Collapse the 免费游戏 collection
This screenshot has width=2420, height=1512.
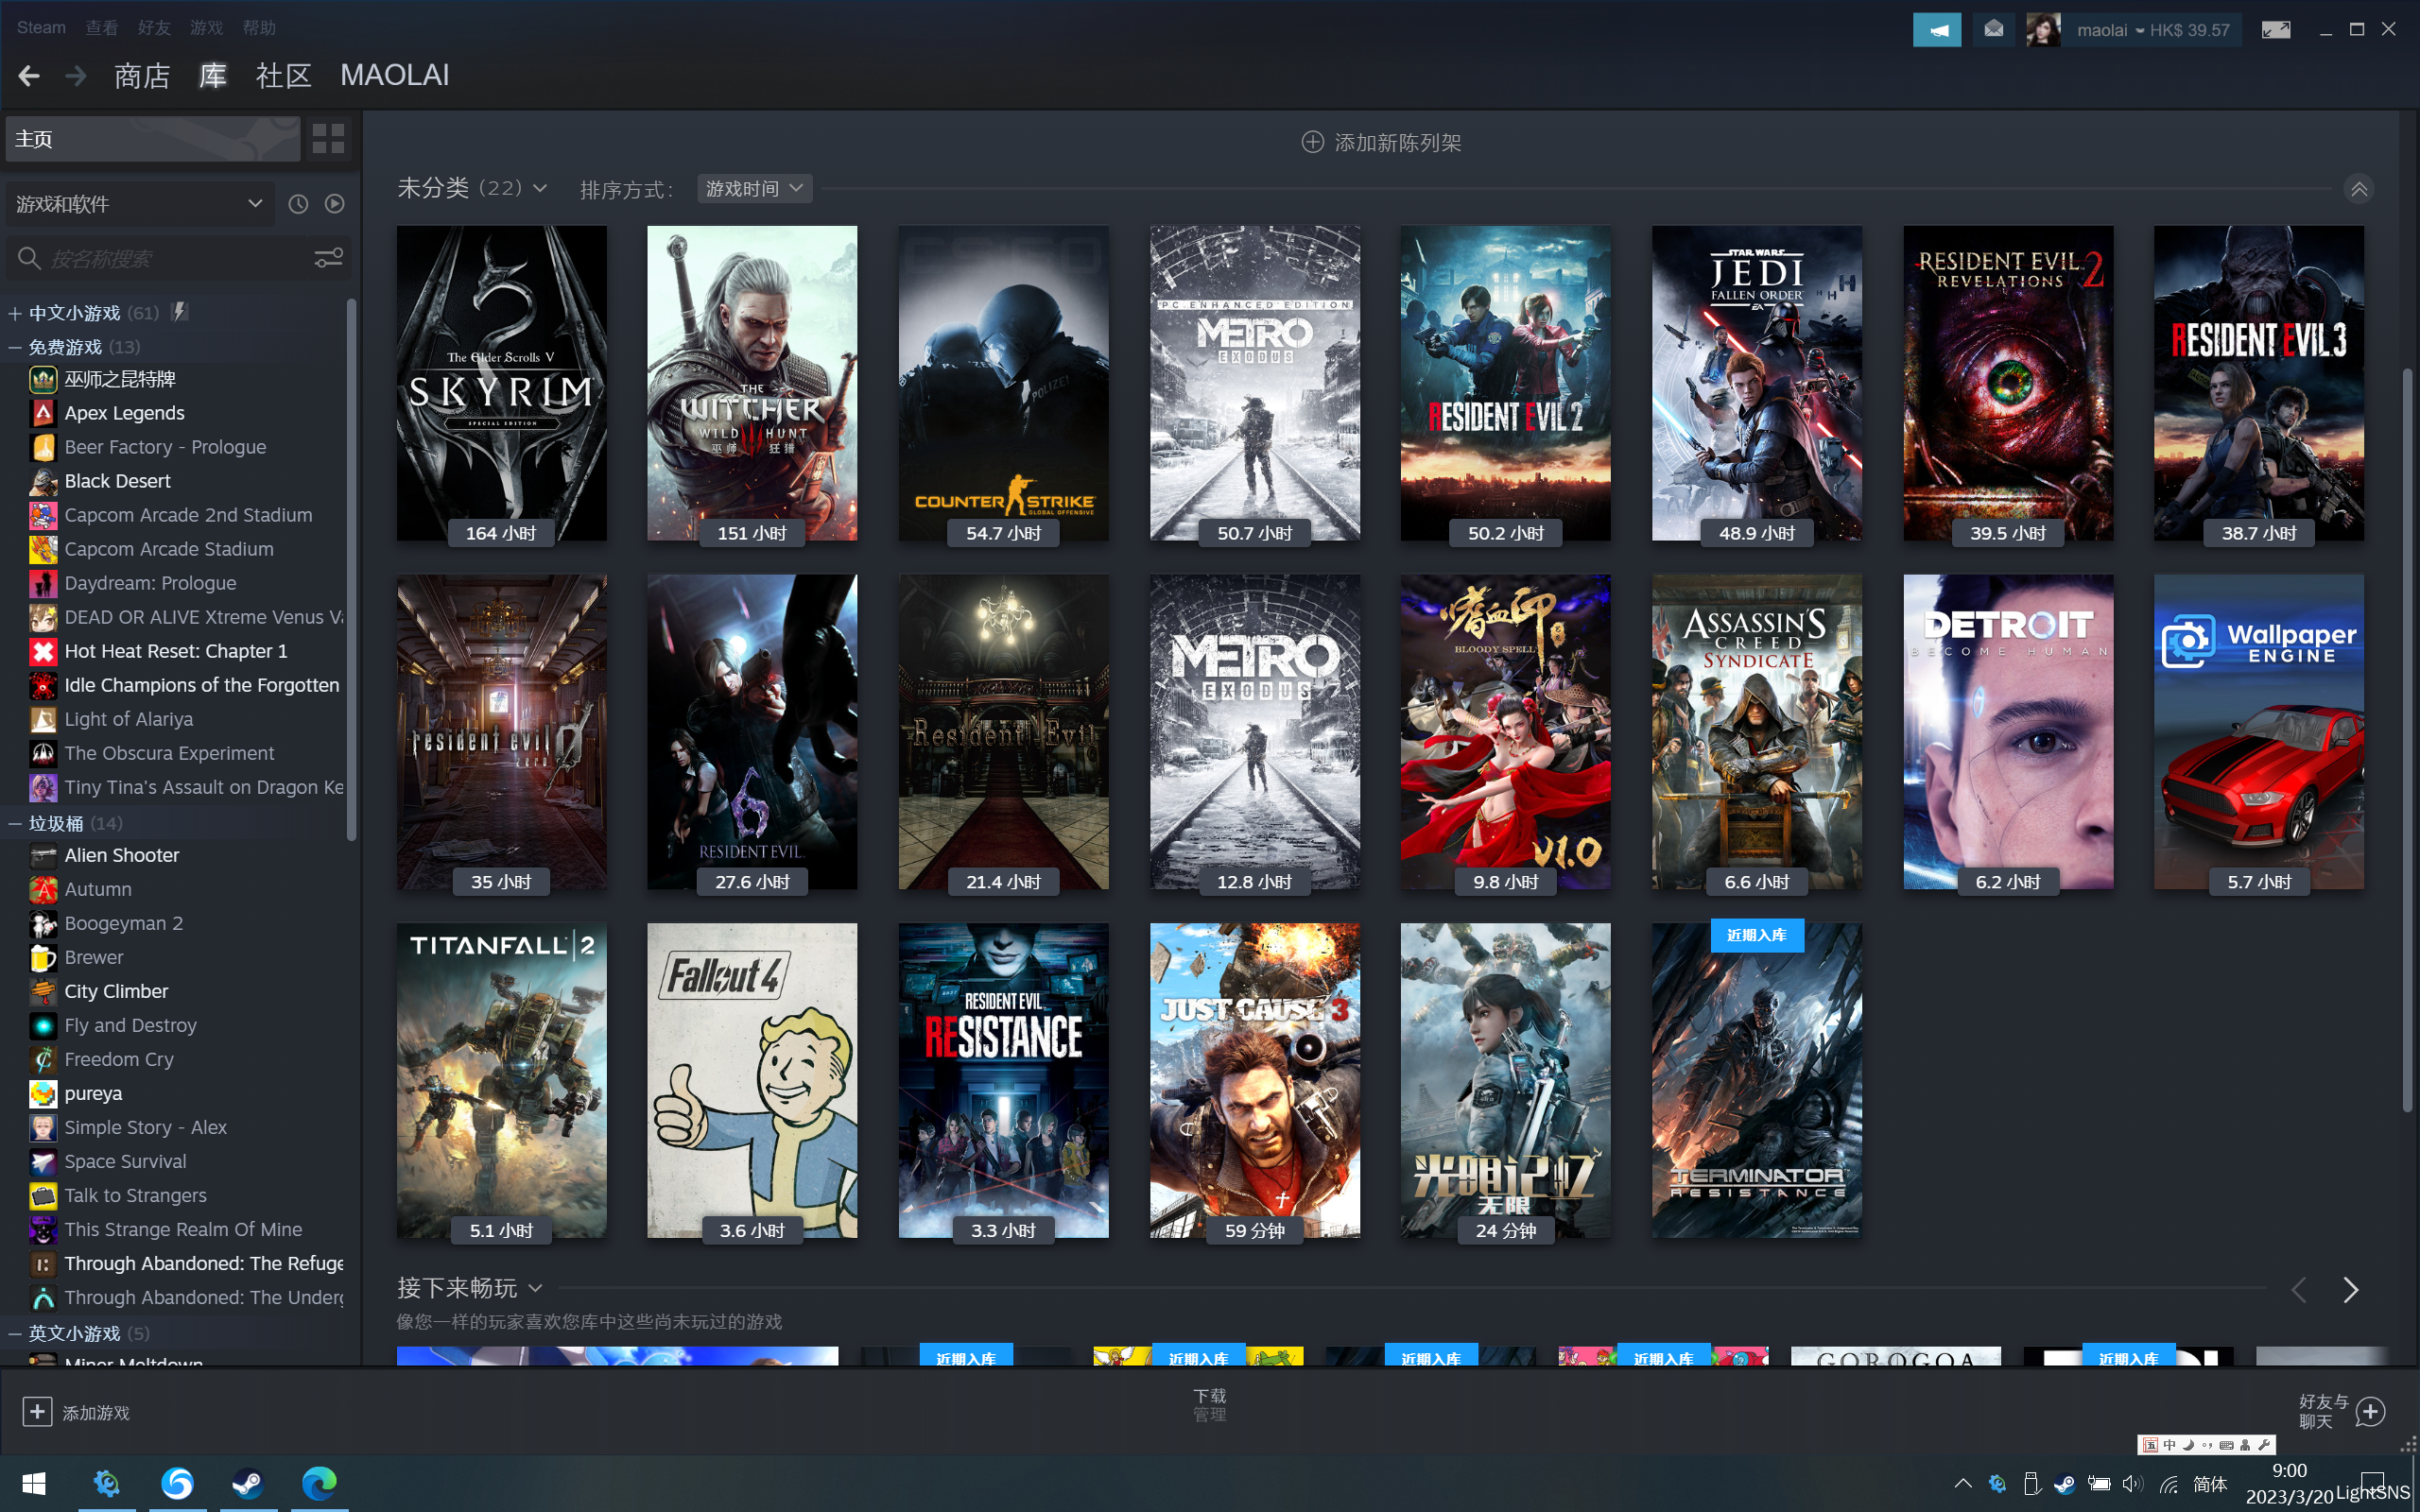point(15,347)
